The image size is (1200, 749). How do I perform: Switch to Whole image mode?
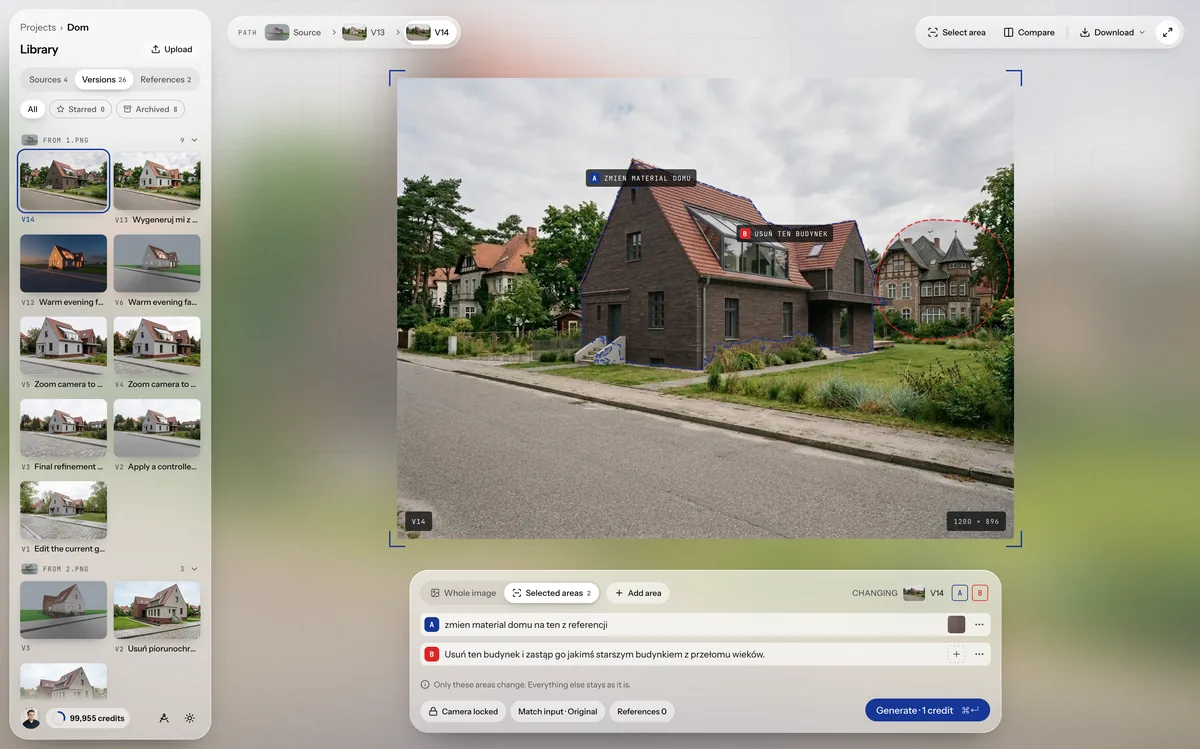463,593
